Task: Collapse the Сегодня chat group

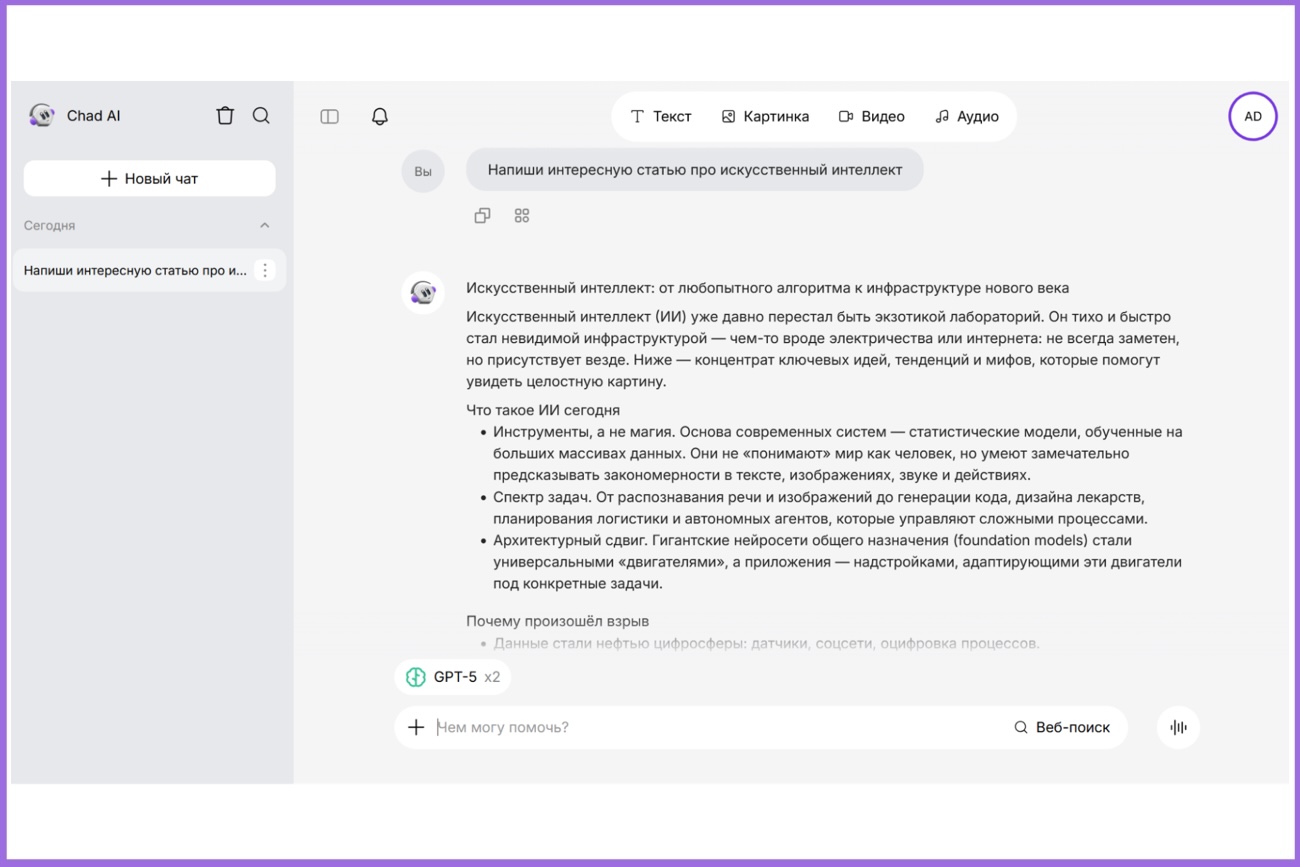Action: click(264, 226)
